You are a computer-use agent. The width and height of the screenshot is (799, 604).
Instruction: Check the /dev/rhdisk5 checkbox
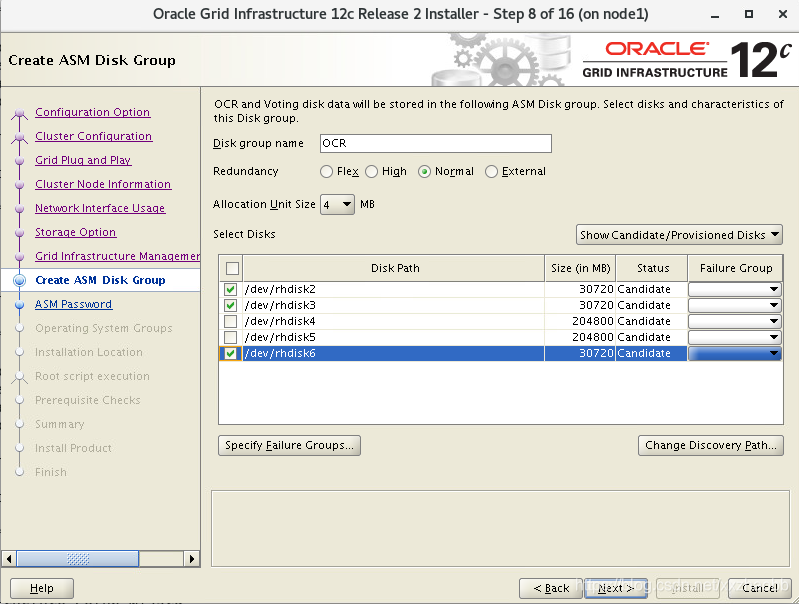pyautogui.click(x=230, y=337)
